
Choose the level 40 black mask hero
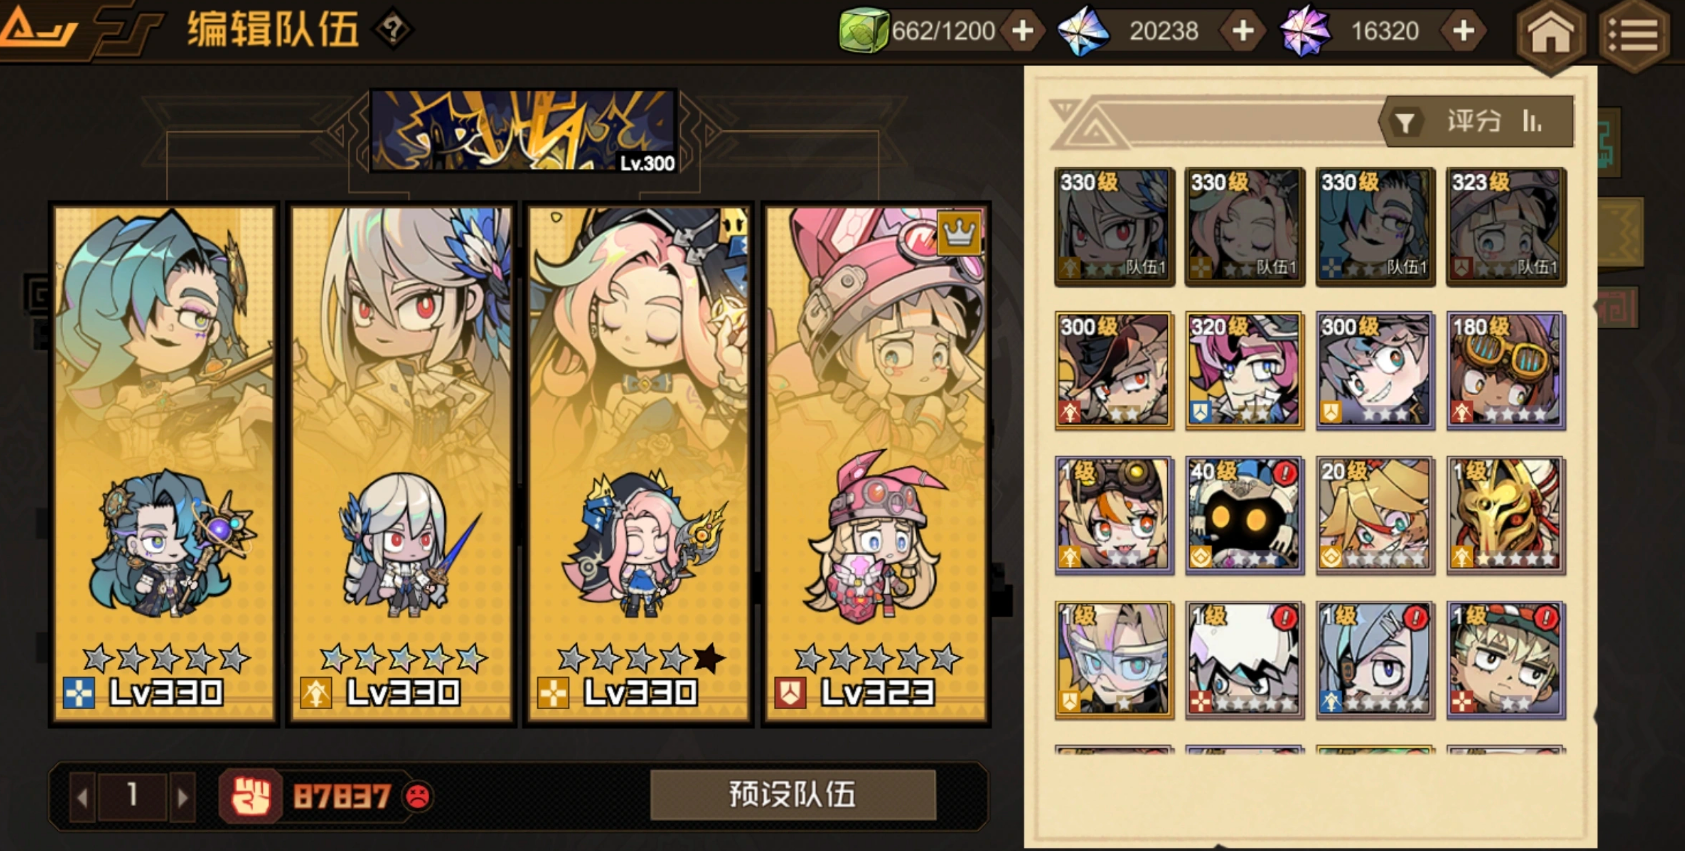(1244, 515)
